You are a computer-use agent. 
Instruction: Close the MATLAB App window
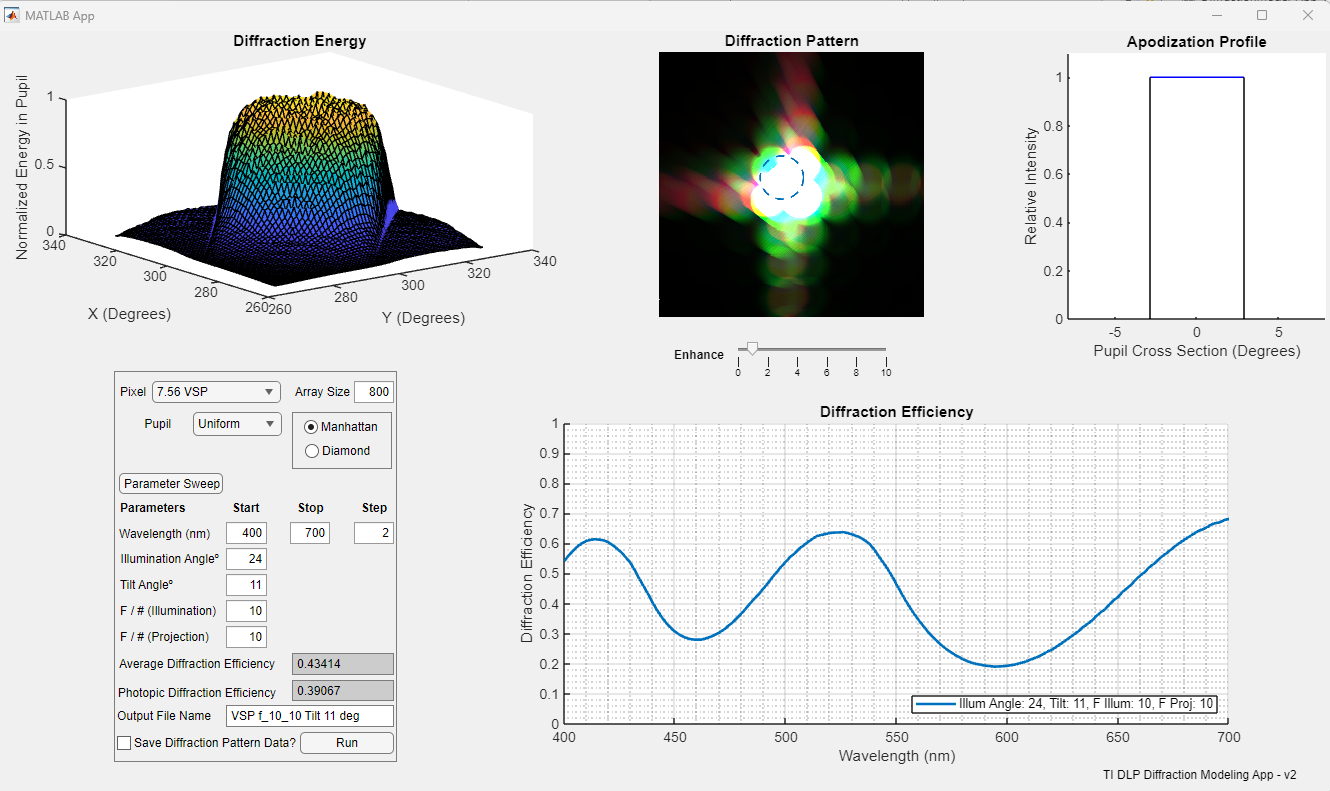pos(1307,15)
